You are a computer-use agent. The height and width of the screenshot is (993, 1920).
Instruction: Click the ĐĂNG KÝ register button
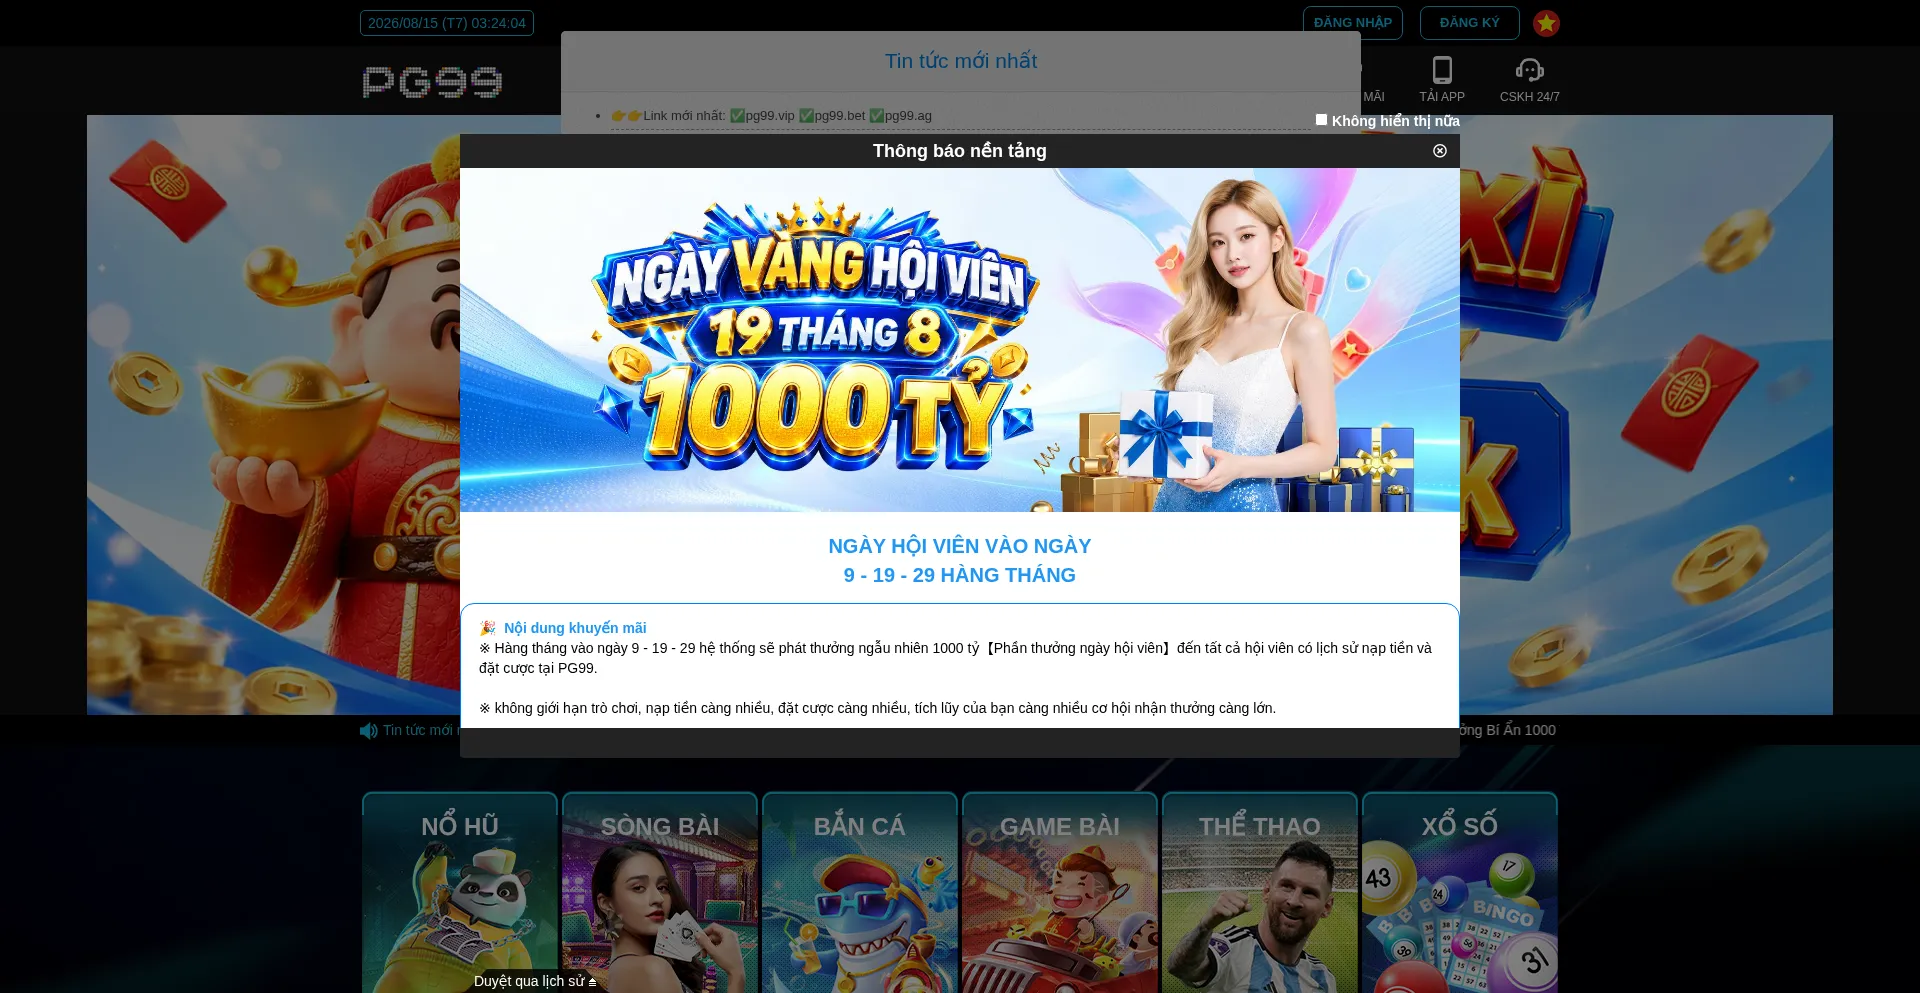(x=1469, y=23)
